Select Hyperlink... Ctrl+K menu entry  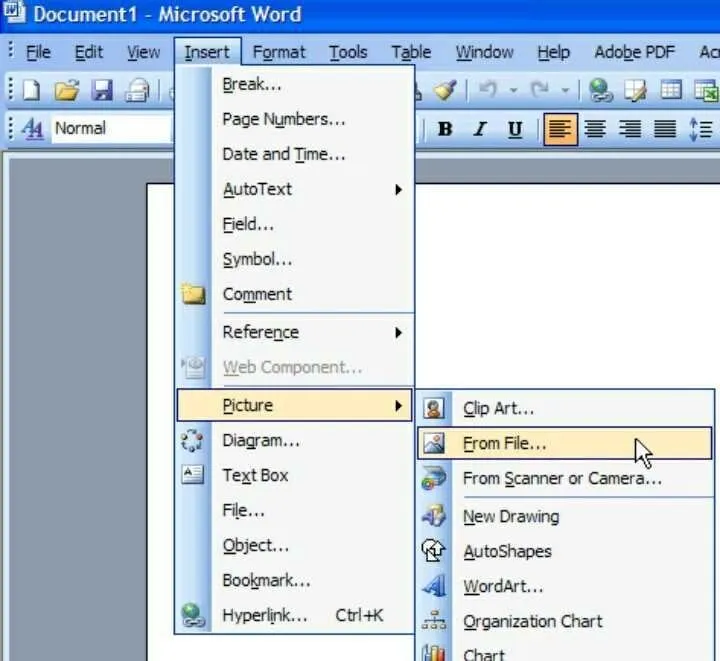point(295,616)
